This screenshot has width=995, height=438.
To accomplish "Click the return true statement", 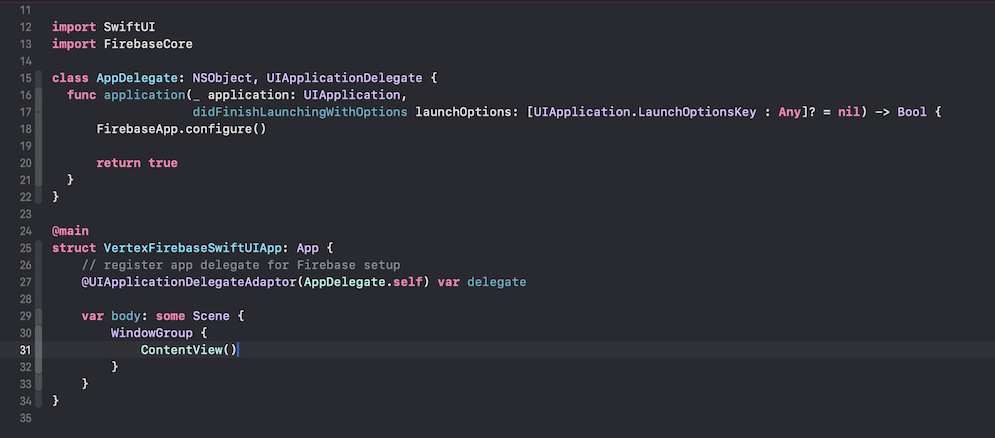I will (137, 163).
